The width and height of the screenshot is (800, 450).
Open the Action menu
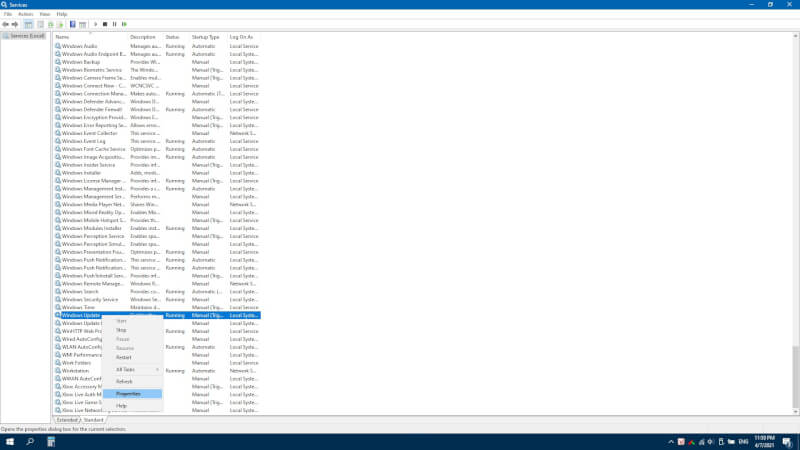[26, 14]
